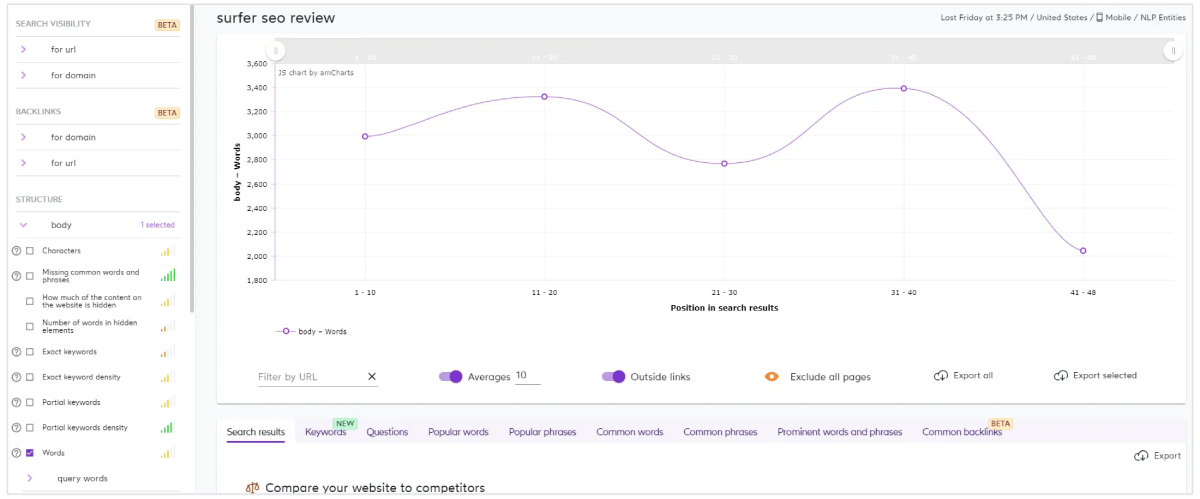Viewport: 1200px width, 499px height.
Task: Open the Common backlinks tab
Action: click(x=961, y=432)
